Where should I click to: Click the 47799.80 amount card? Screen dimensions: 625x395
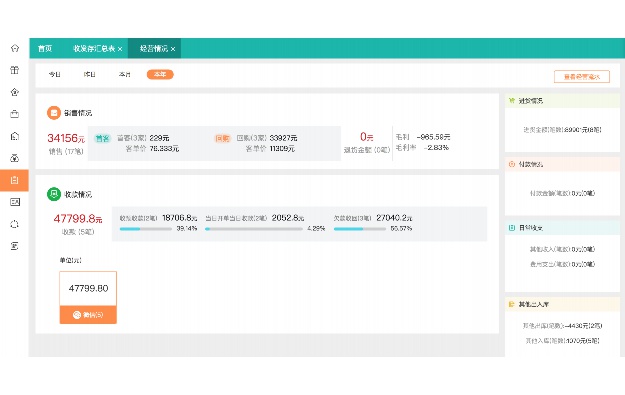88,289
